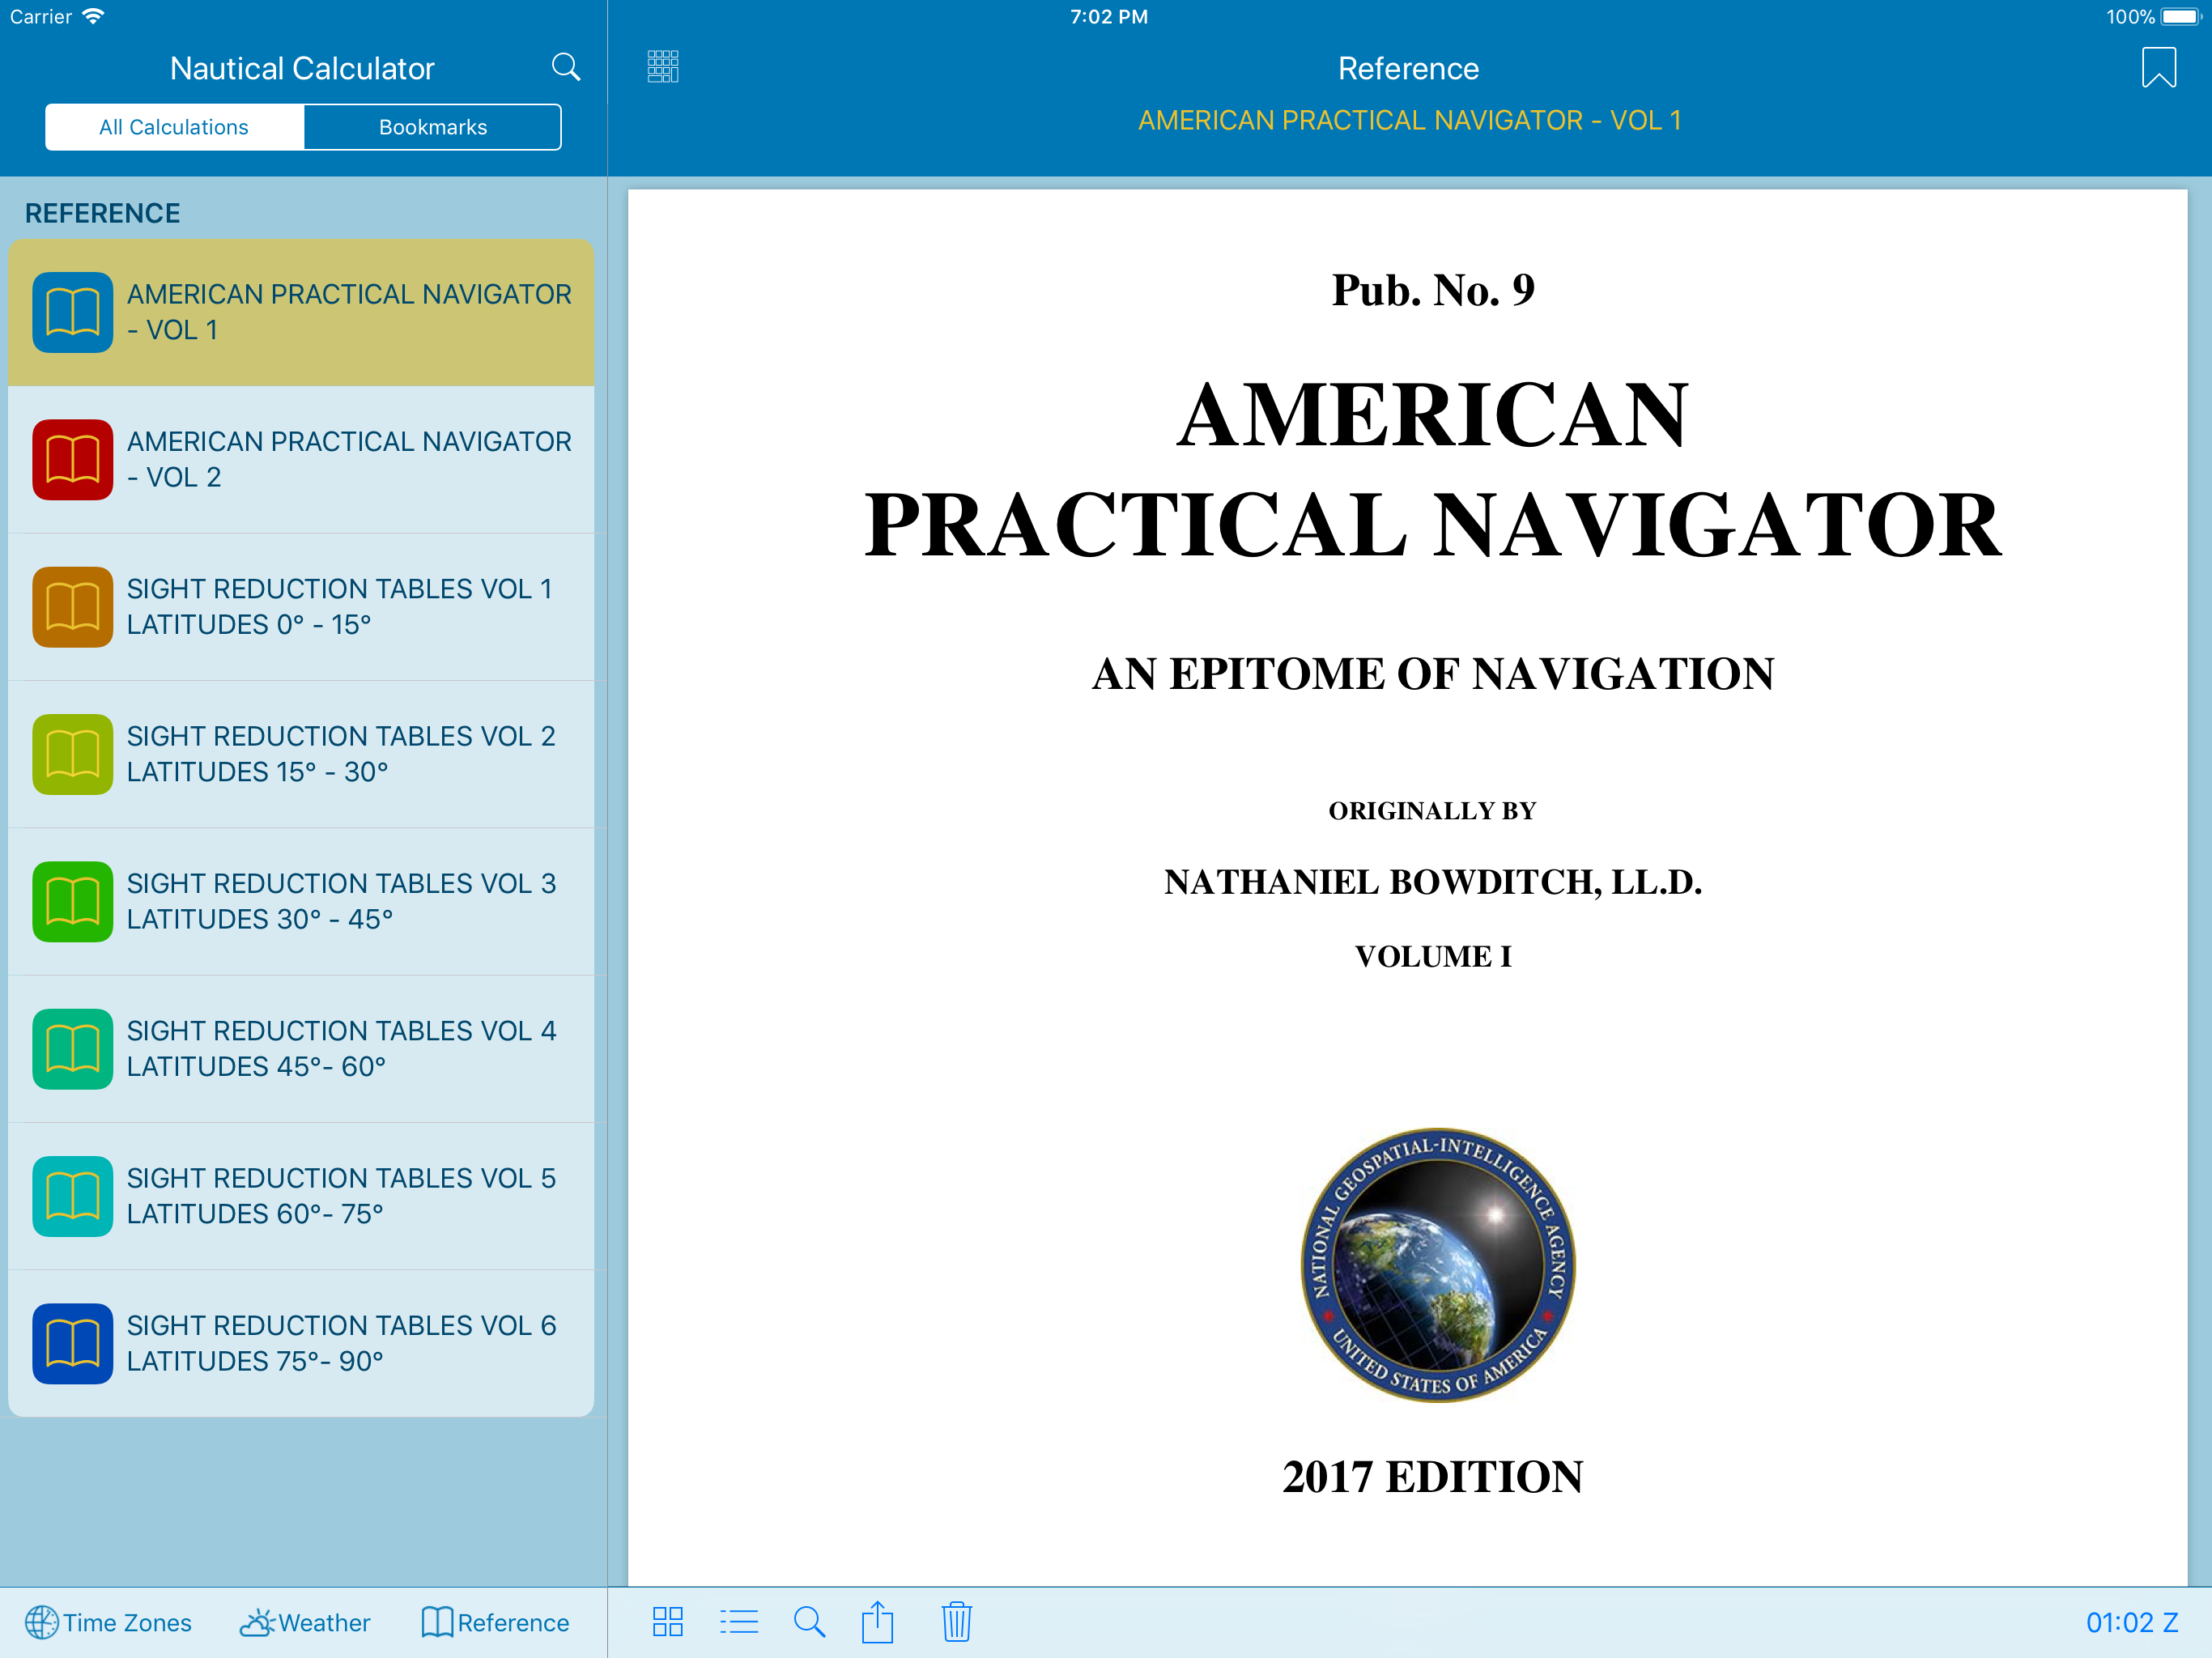
Task: Switch to All Calculations segment
Action: [174, 127]
